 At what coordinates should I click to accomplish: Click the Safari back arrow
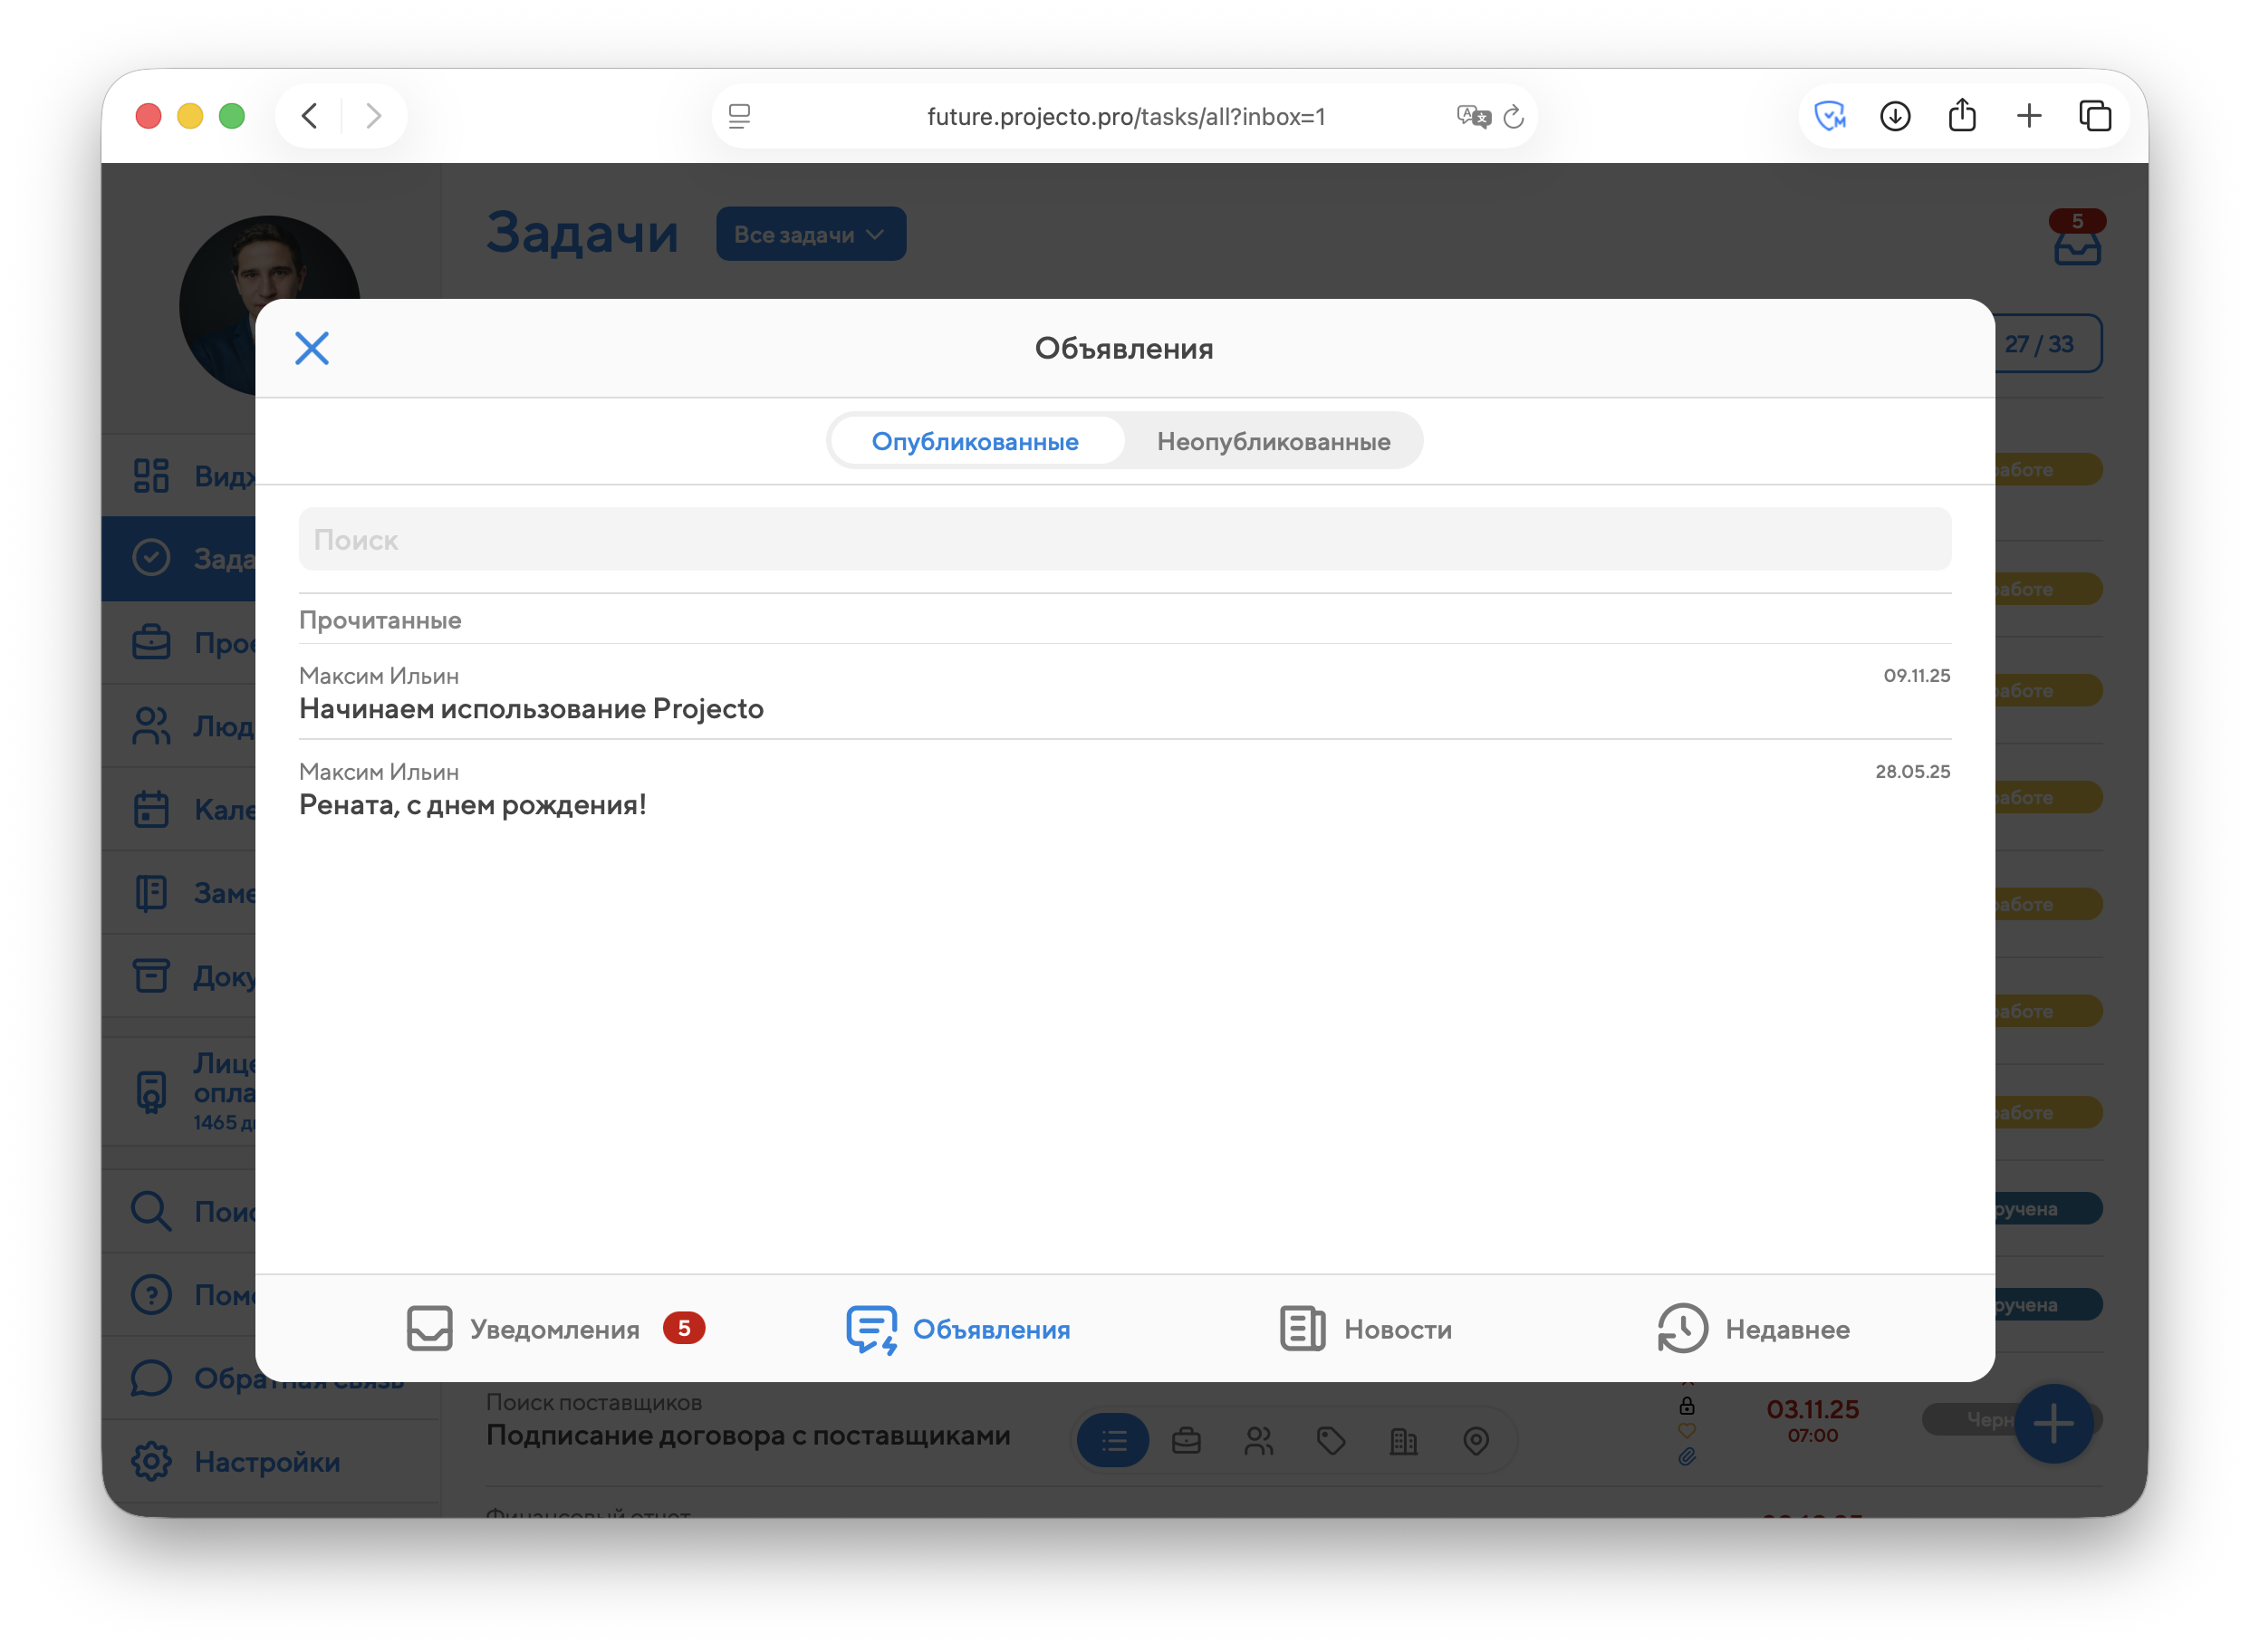click(310, 116)
